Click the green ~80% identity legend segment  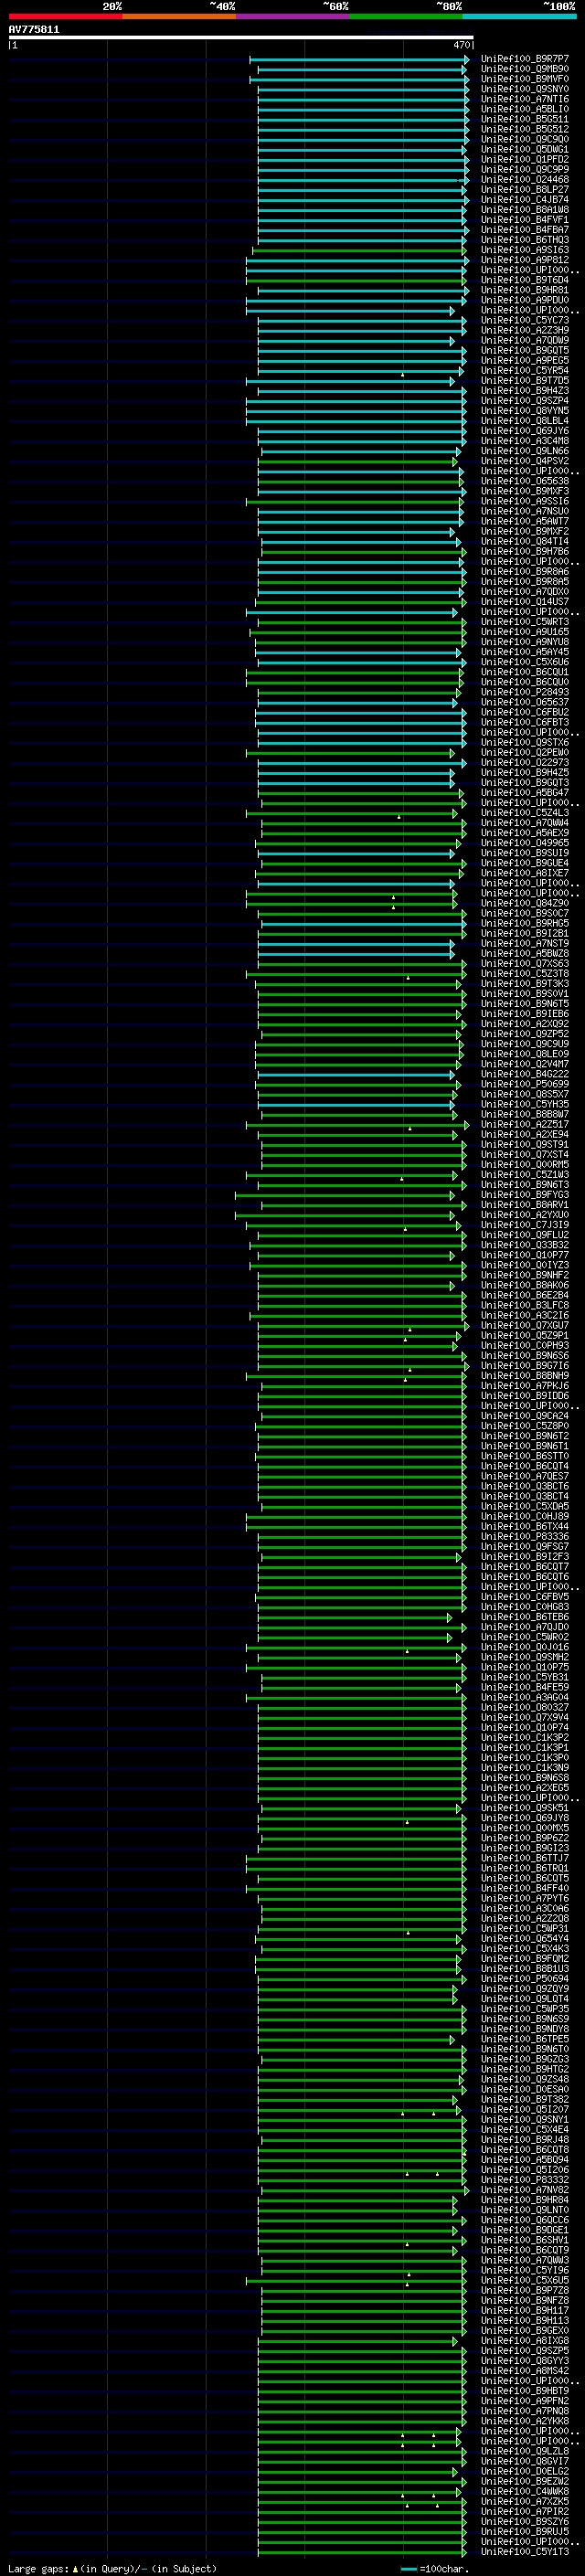[x=405, y=16]
